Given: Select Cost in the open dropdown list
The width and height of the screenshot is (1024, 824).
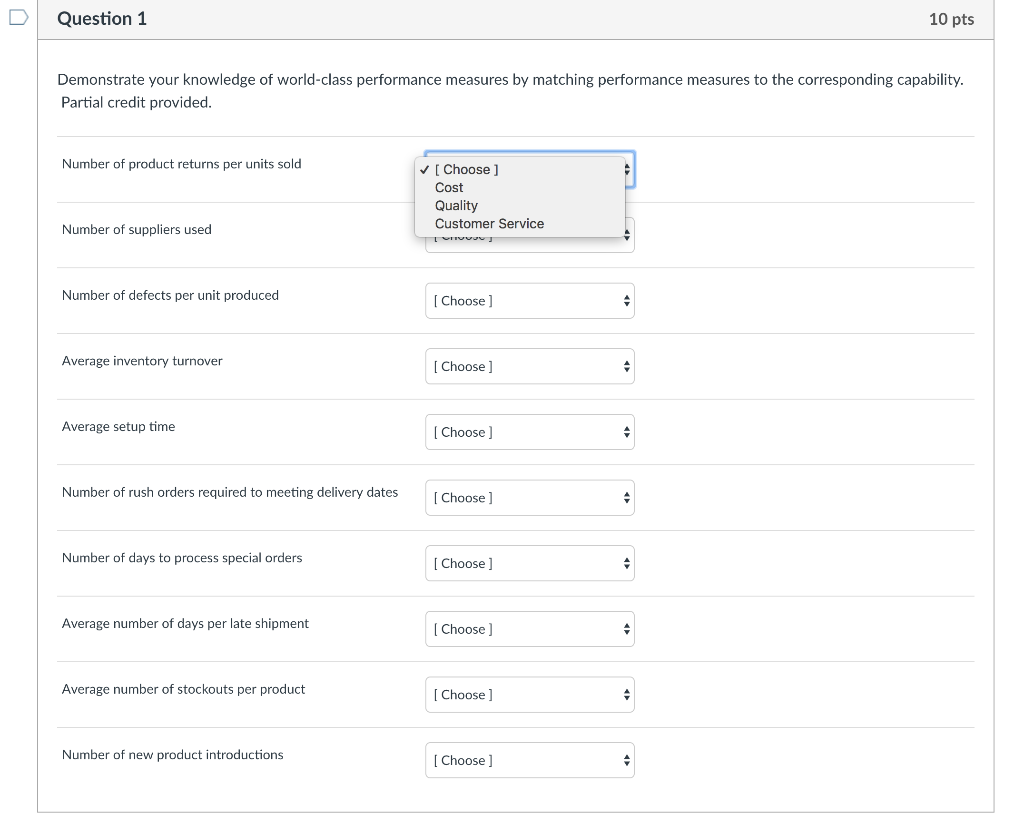Looking at the screenshot, I should coord(520,187).
